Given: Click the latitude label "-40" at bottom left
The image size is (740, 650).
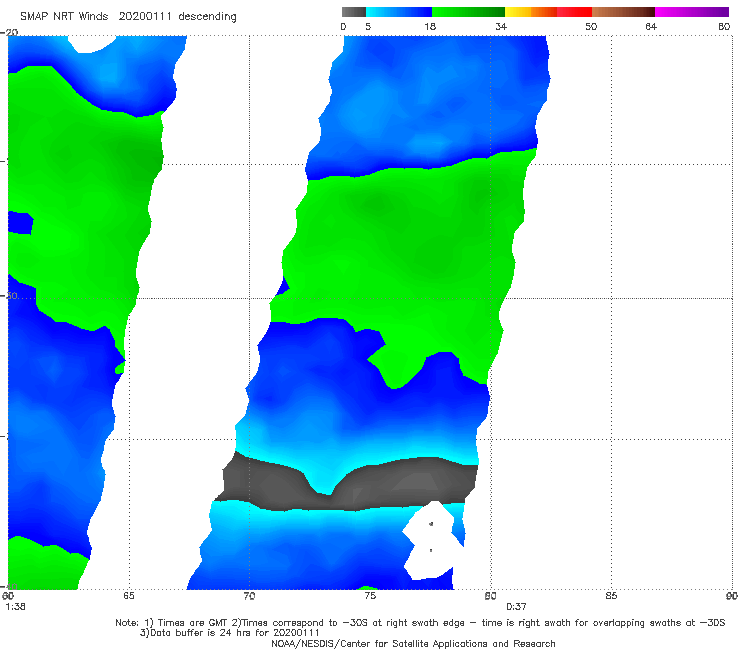Looking at the screenshot, I should coord(9,586).
